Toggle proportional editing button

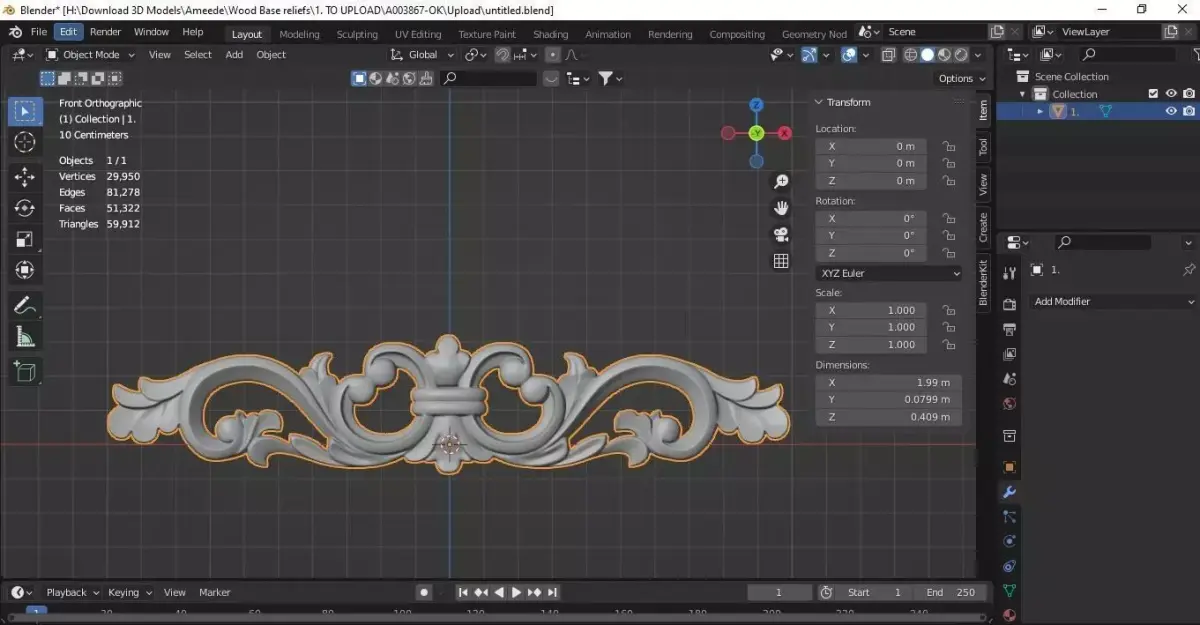(552, 55)
